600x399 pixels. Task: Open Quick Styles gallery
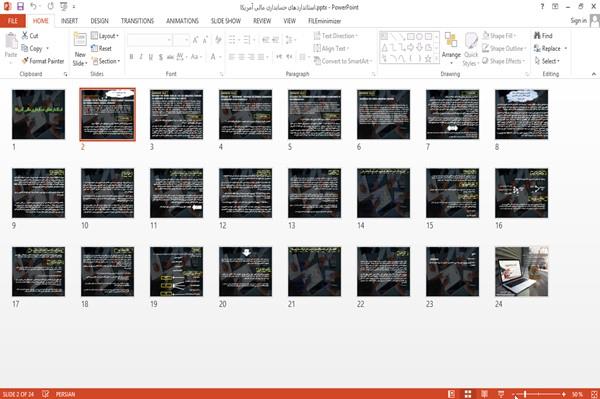[471, 49]
